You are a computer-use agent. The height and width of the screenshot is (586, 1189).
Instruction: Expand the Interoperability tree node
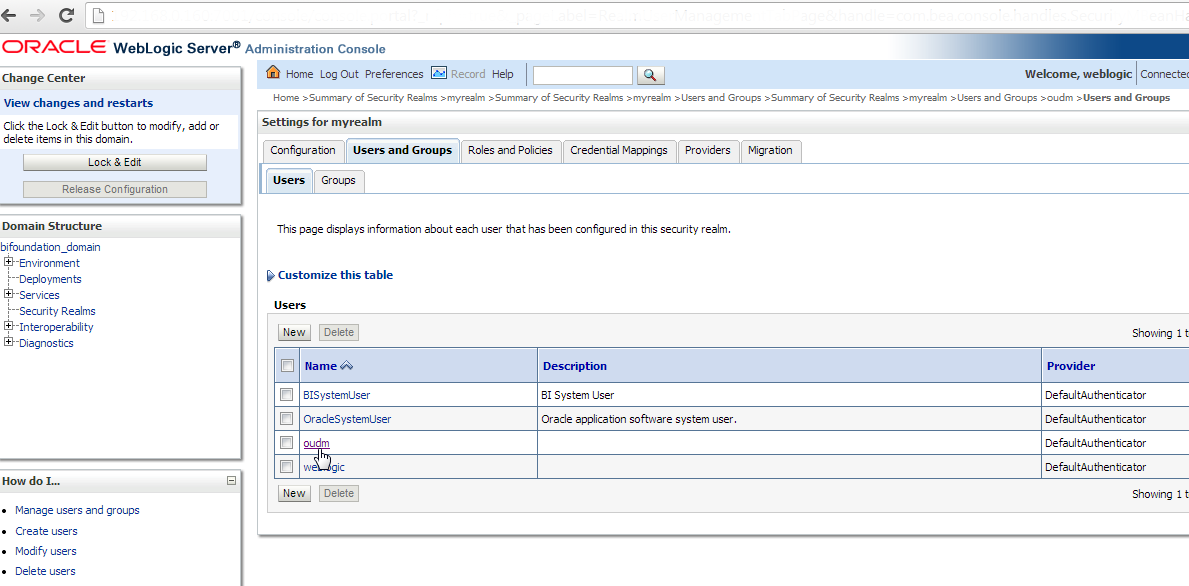pyautogui.click(x=8, y=326)
